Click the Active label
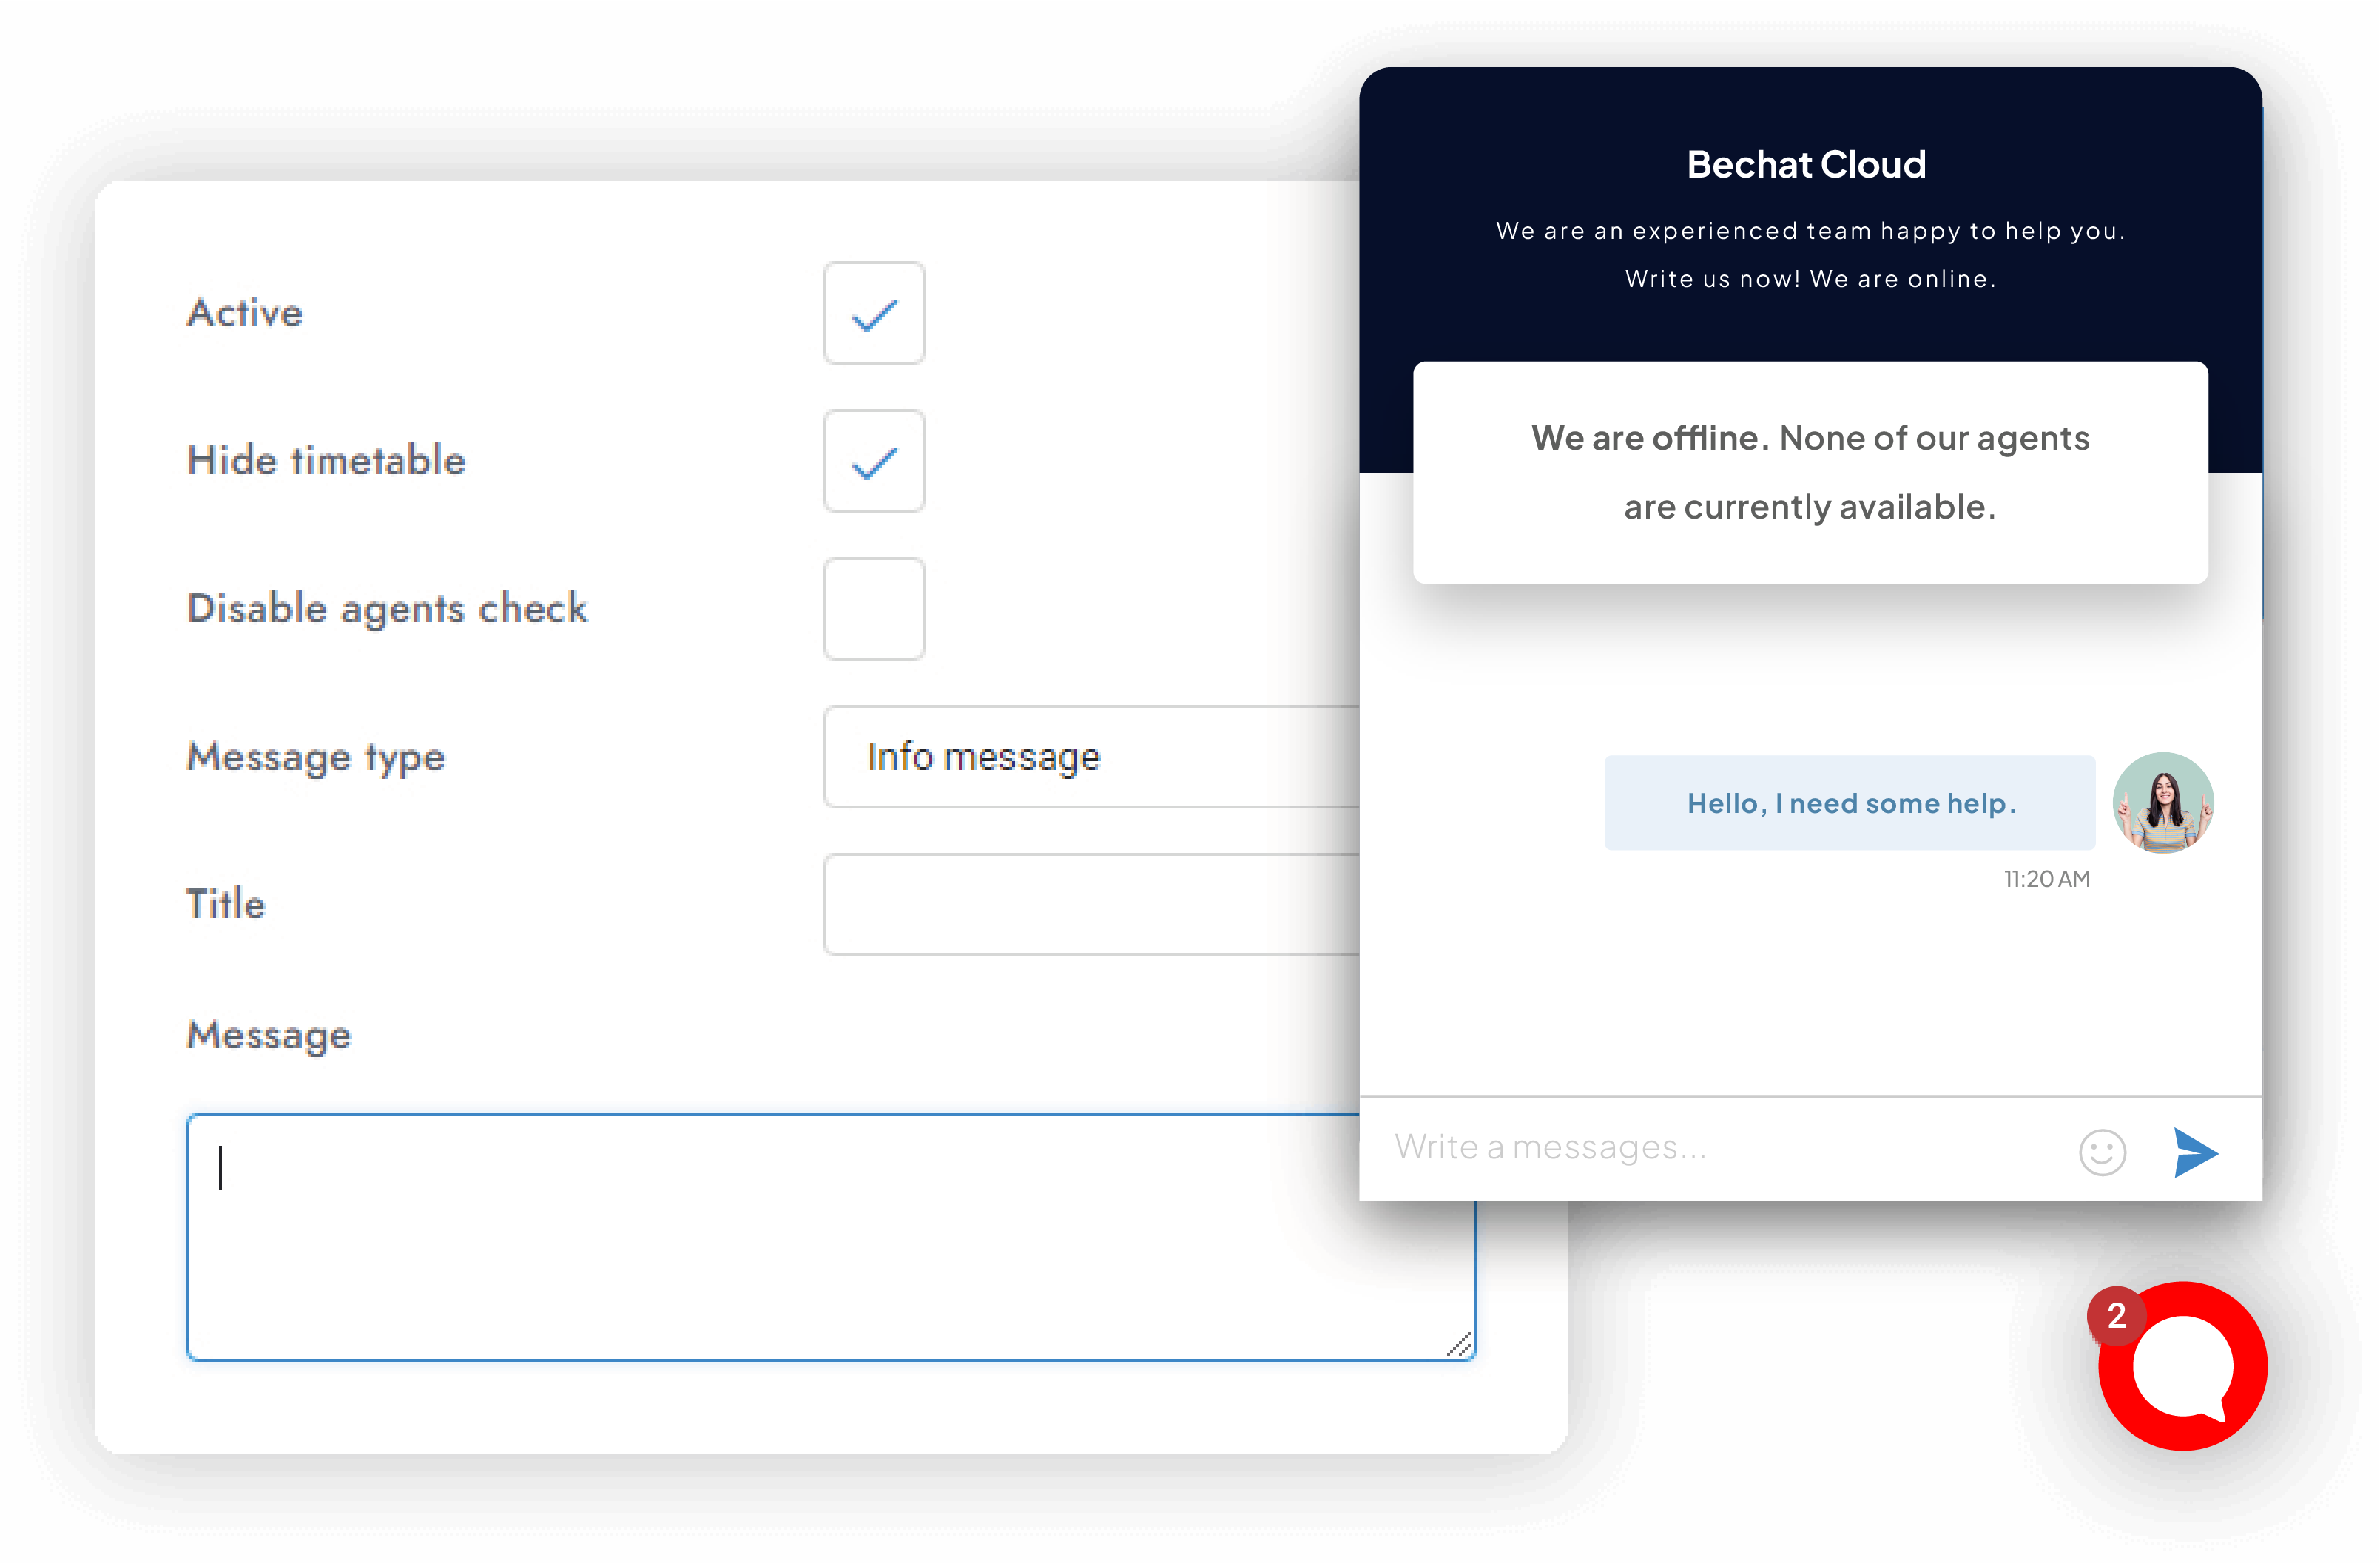Viewport: 2380px width, 1563px height. point(245,313)
